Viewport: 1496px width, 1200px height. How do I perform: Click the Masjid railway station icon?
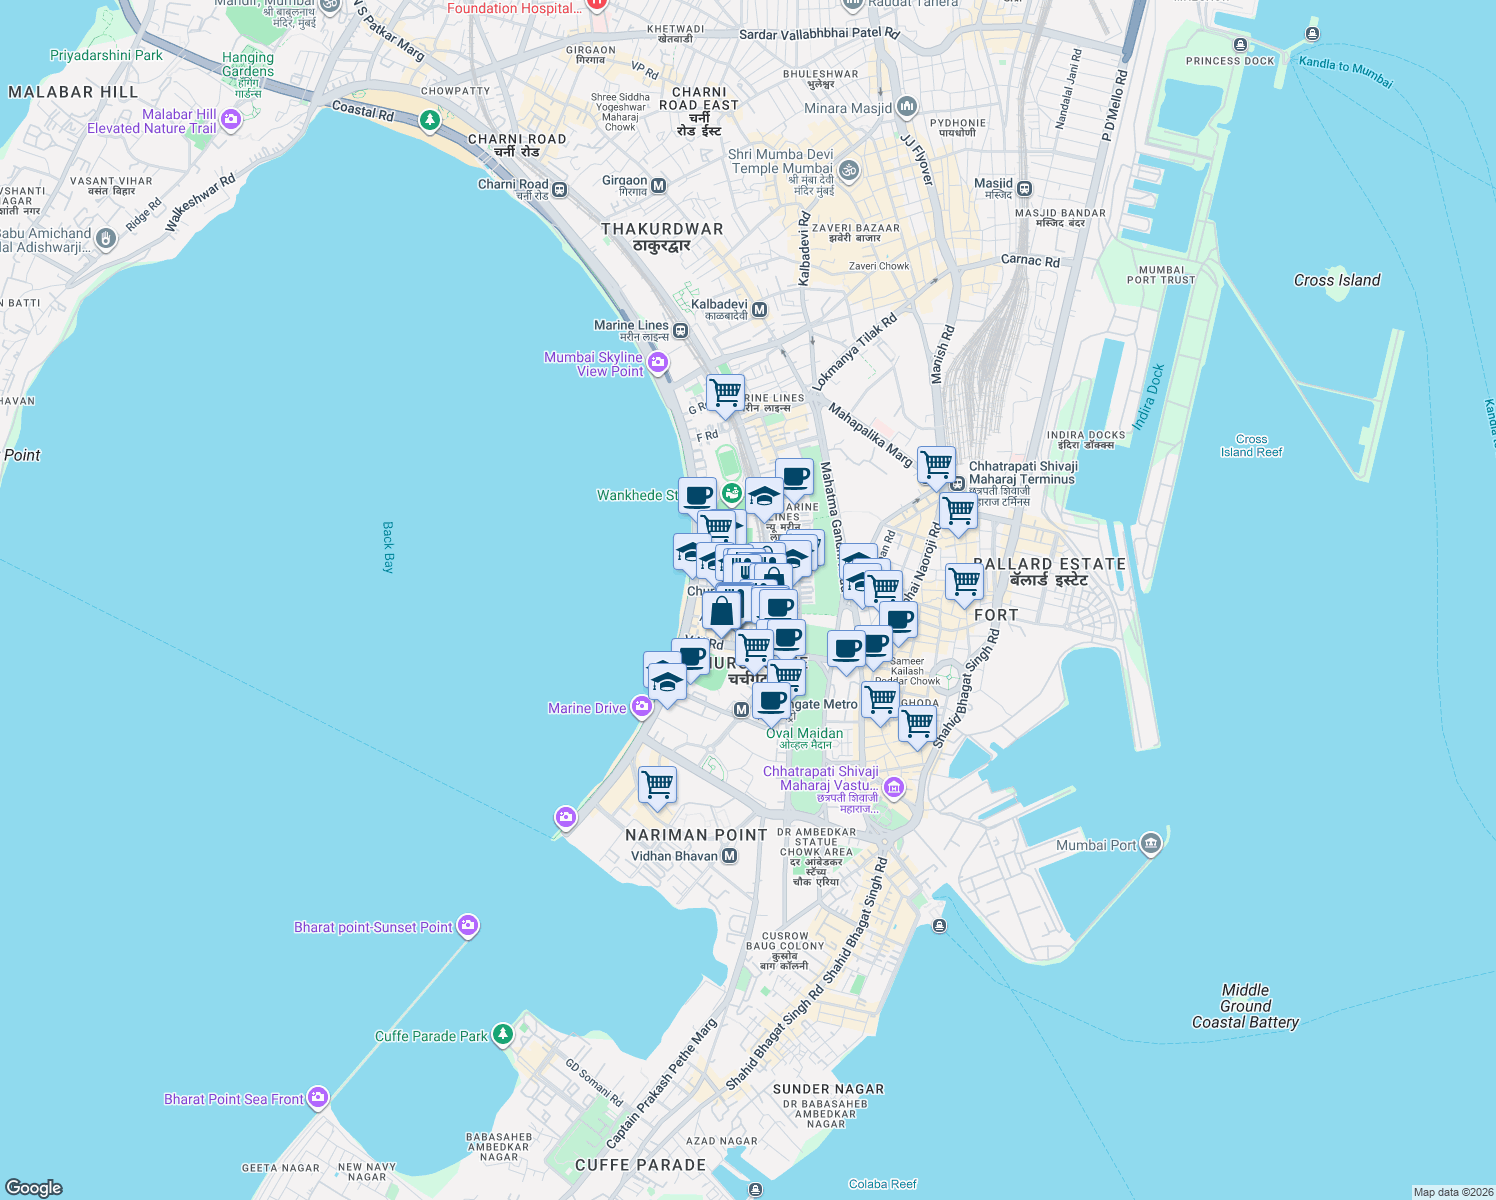tap(1024, 188)
